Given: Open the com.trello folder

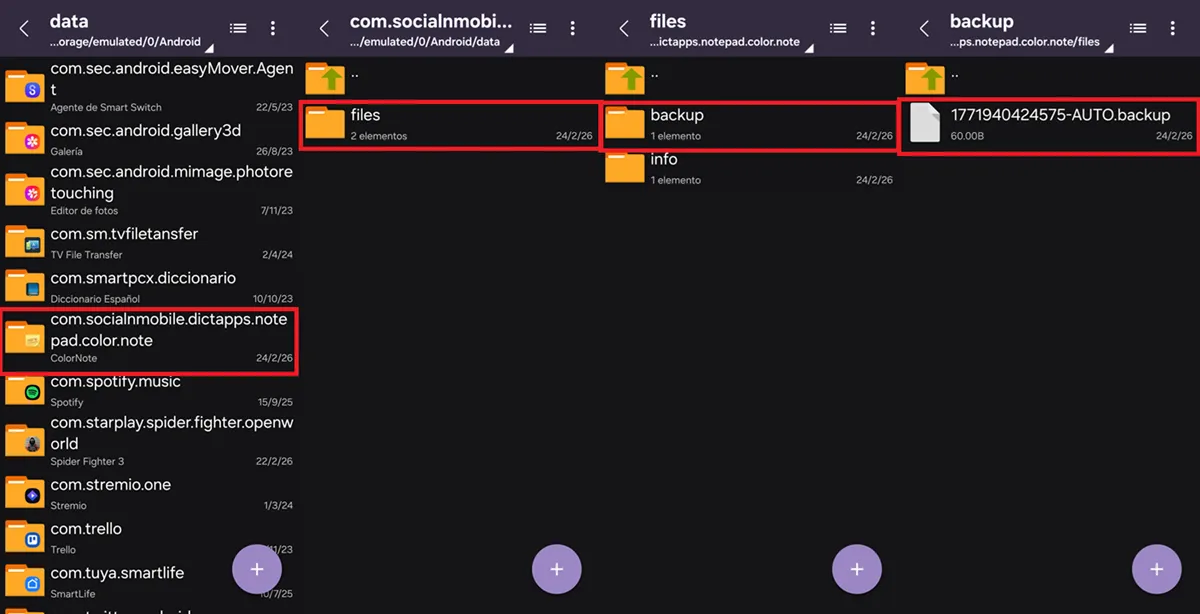Looking at the screenshot, I should (x=150, y=537).
